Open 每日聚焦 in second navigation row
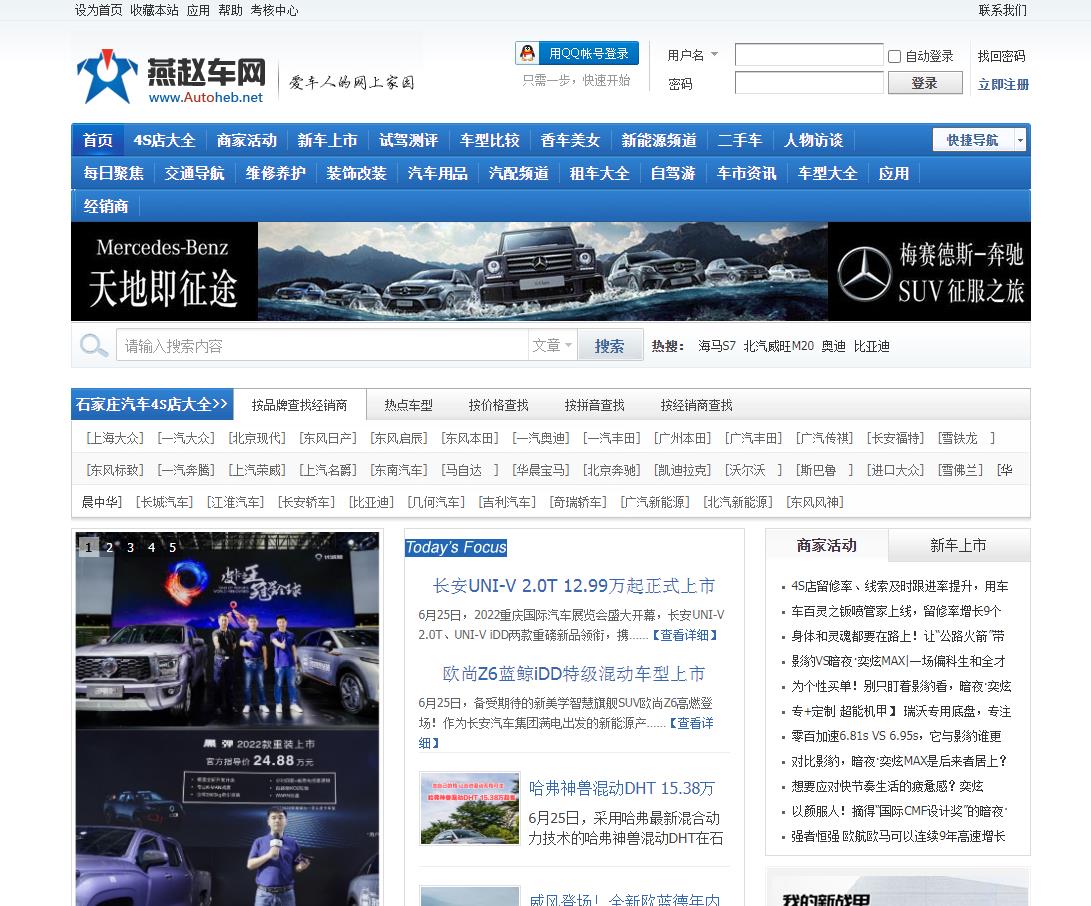The width and height of the screenshot is (1091, 906). [x=113, y=173]
